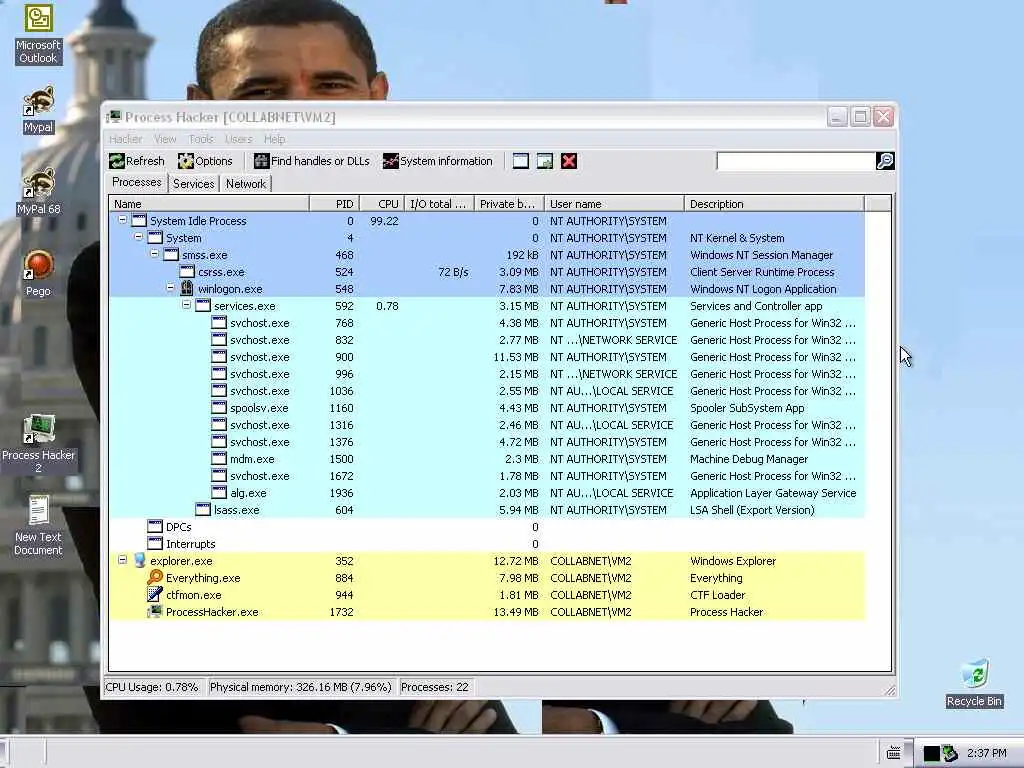
Task: Click the Physical memory status entry
Action: pos(300,687)
